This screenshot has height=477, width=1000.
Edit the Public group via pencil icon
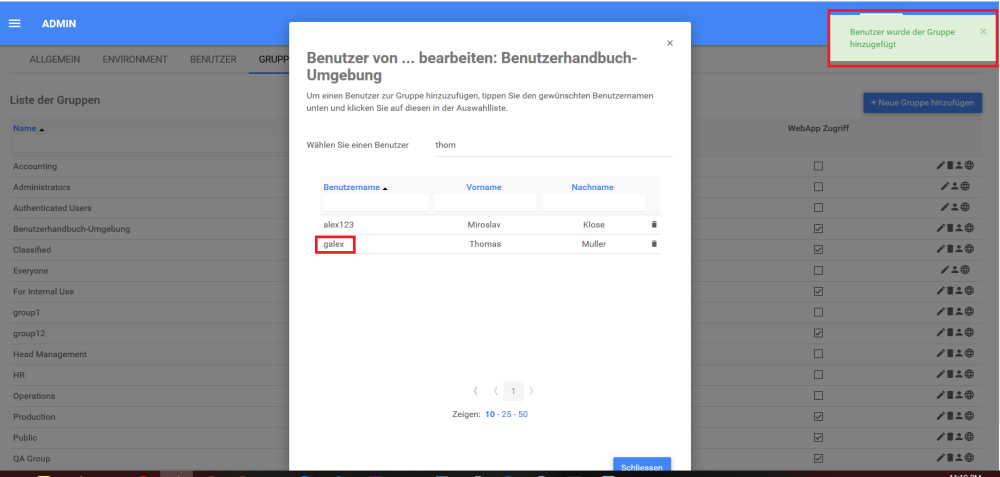coord(940,437)
